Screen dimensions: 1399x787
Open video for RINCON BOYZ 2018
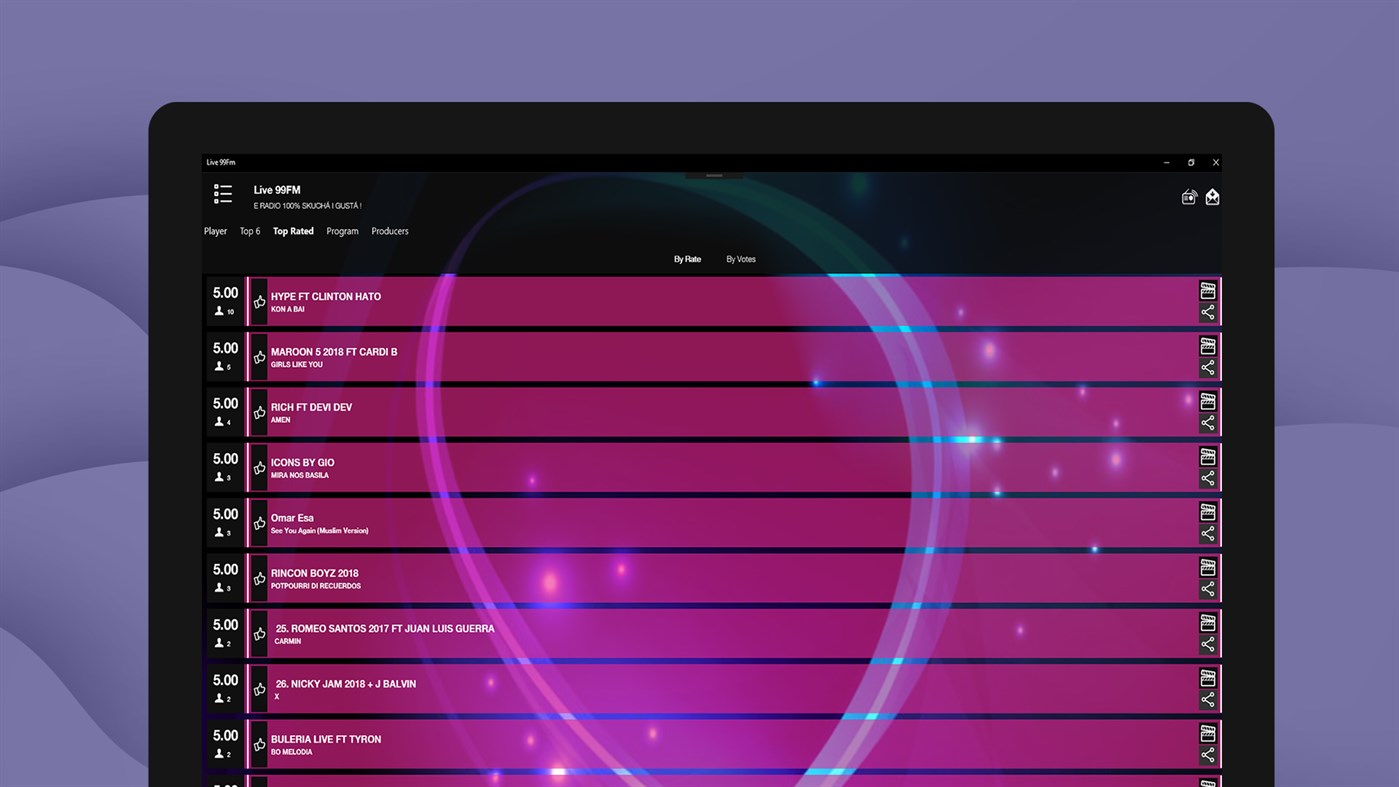[x=1208, y=567]
